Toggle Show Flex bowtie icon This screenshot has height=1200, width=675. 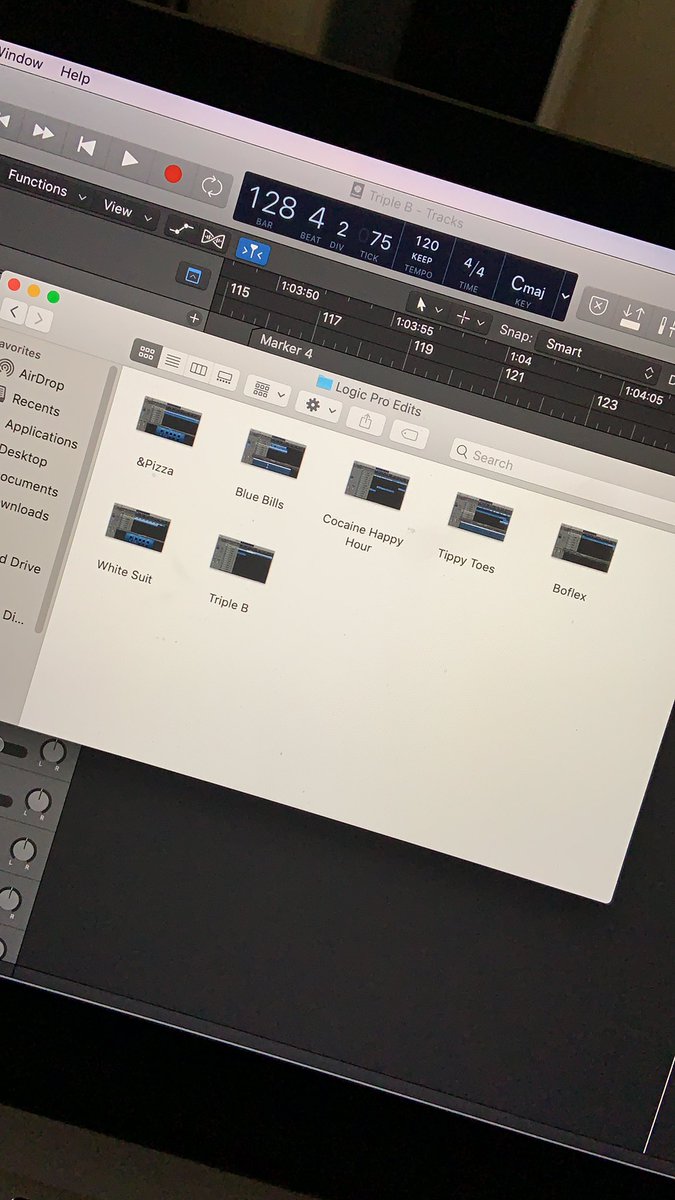point(213,238)
